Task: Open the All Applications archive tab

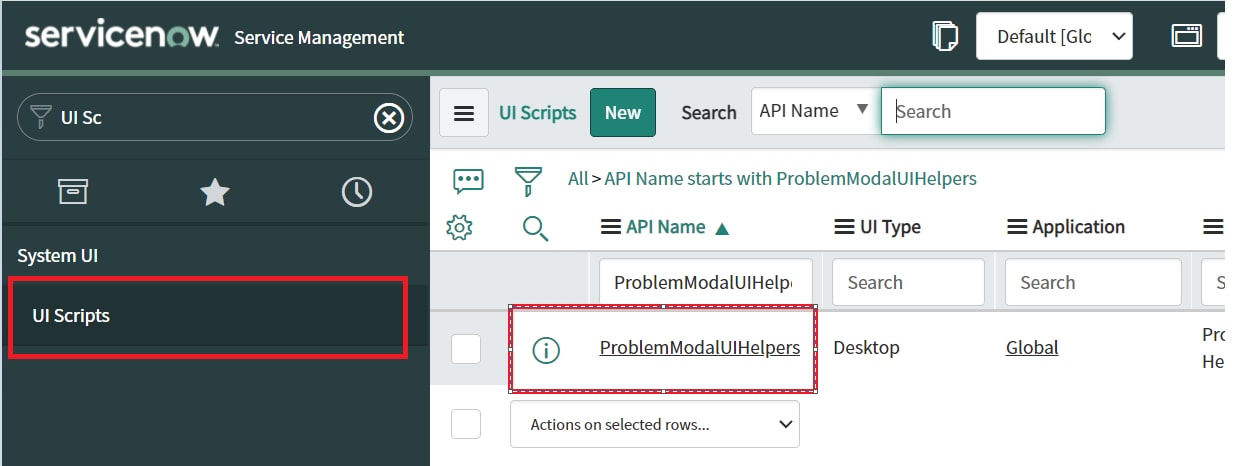Action: (x=73, y=192)
